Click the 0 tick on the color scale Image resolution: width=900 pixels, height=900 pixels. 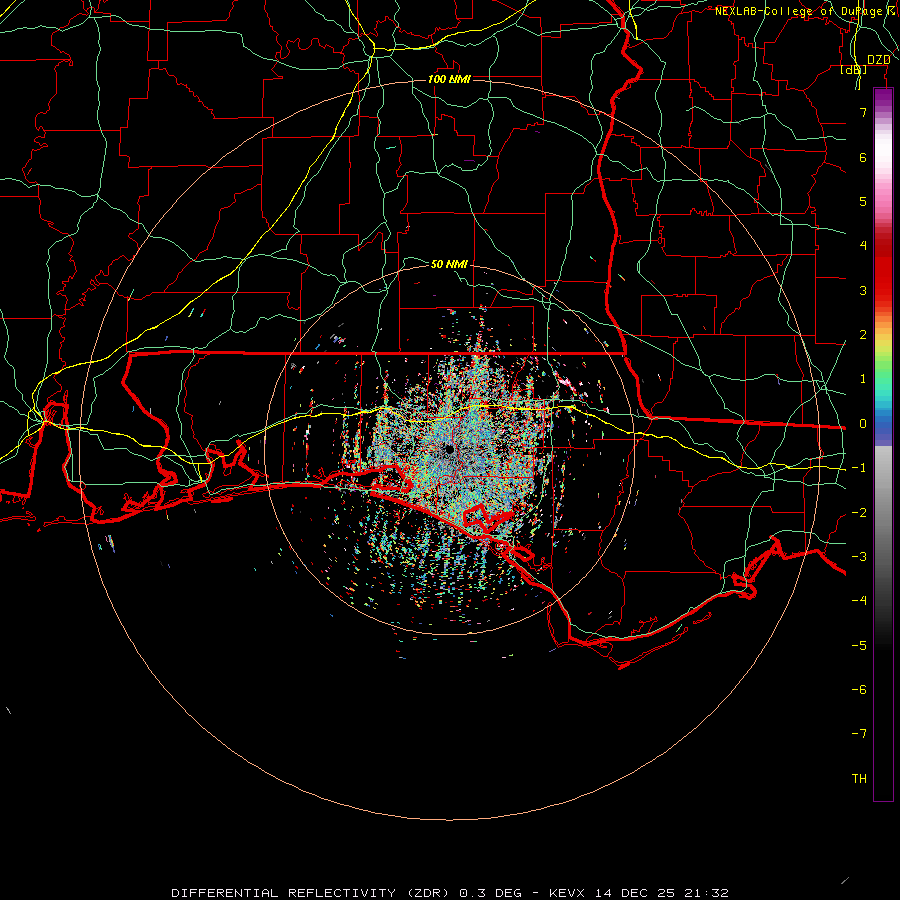[863, 424]
